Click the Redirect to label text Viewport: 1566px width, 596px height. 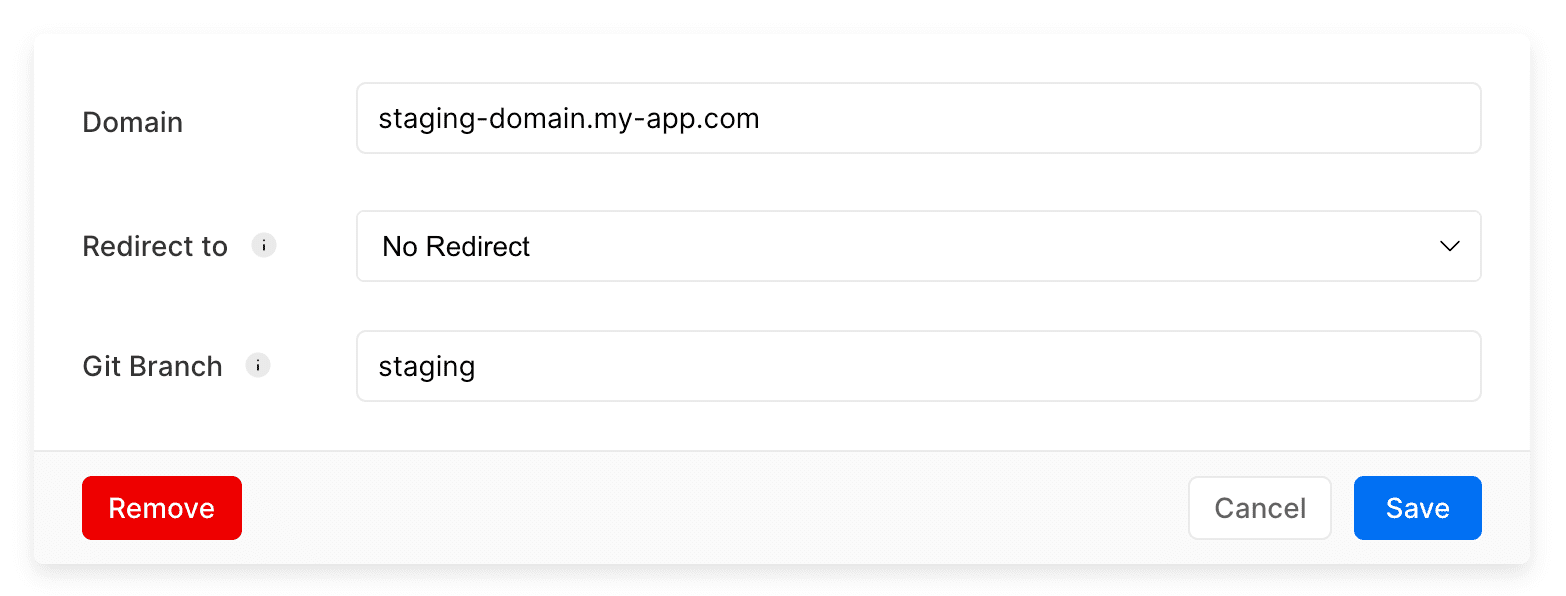[155, 246]
